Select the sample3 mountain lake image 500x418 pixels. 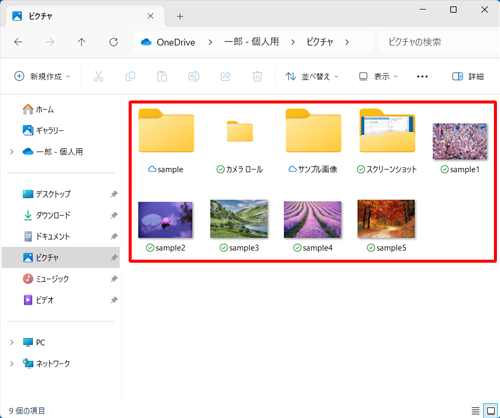coord(239,225)
